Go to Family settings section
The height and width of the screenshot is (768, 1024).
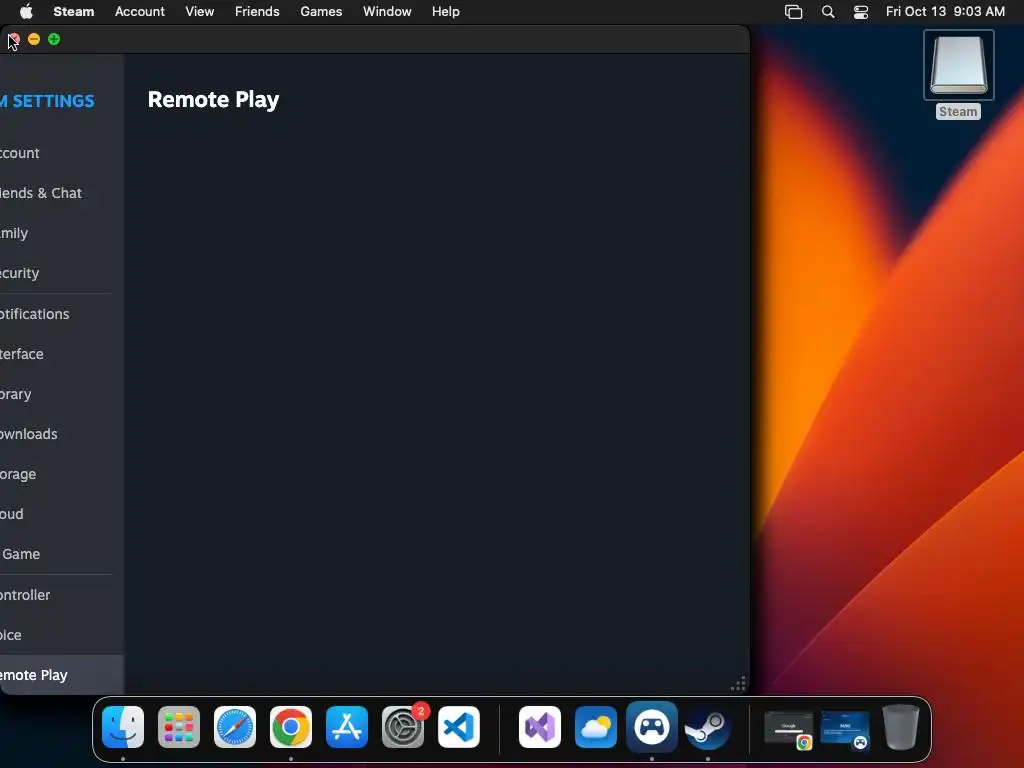point(59,233)
